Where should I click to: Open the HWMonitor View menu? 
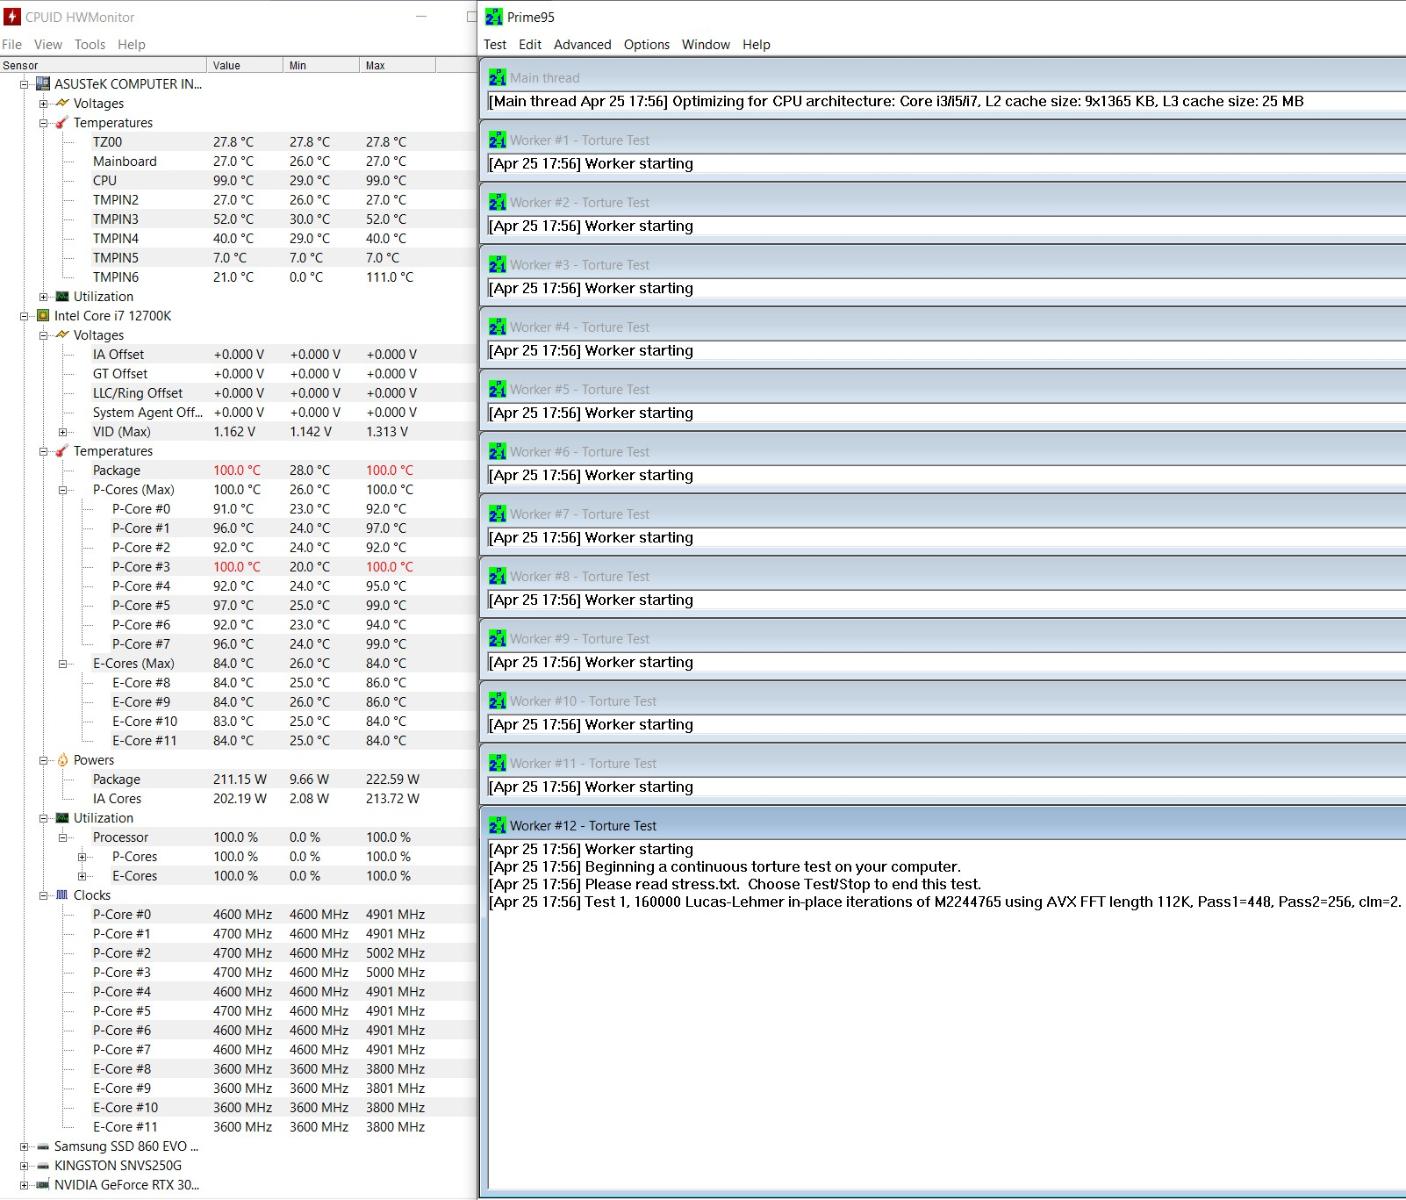pyautogui.click(x=48, y=44)
